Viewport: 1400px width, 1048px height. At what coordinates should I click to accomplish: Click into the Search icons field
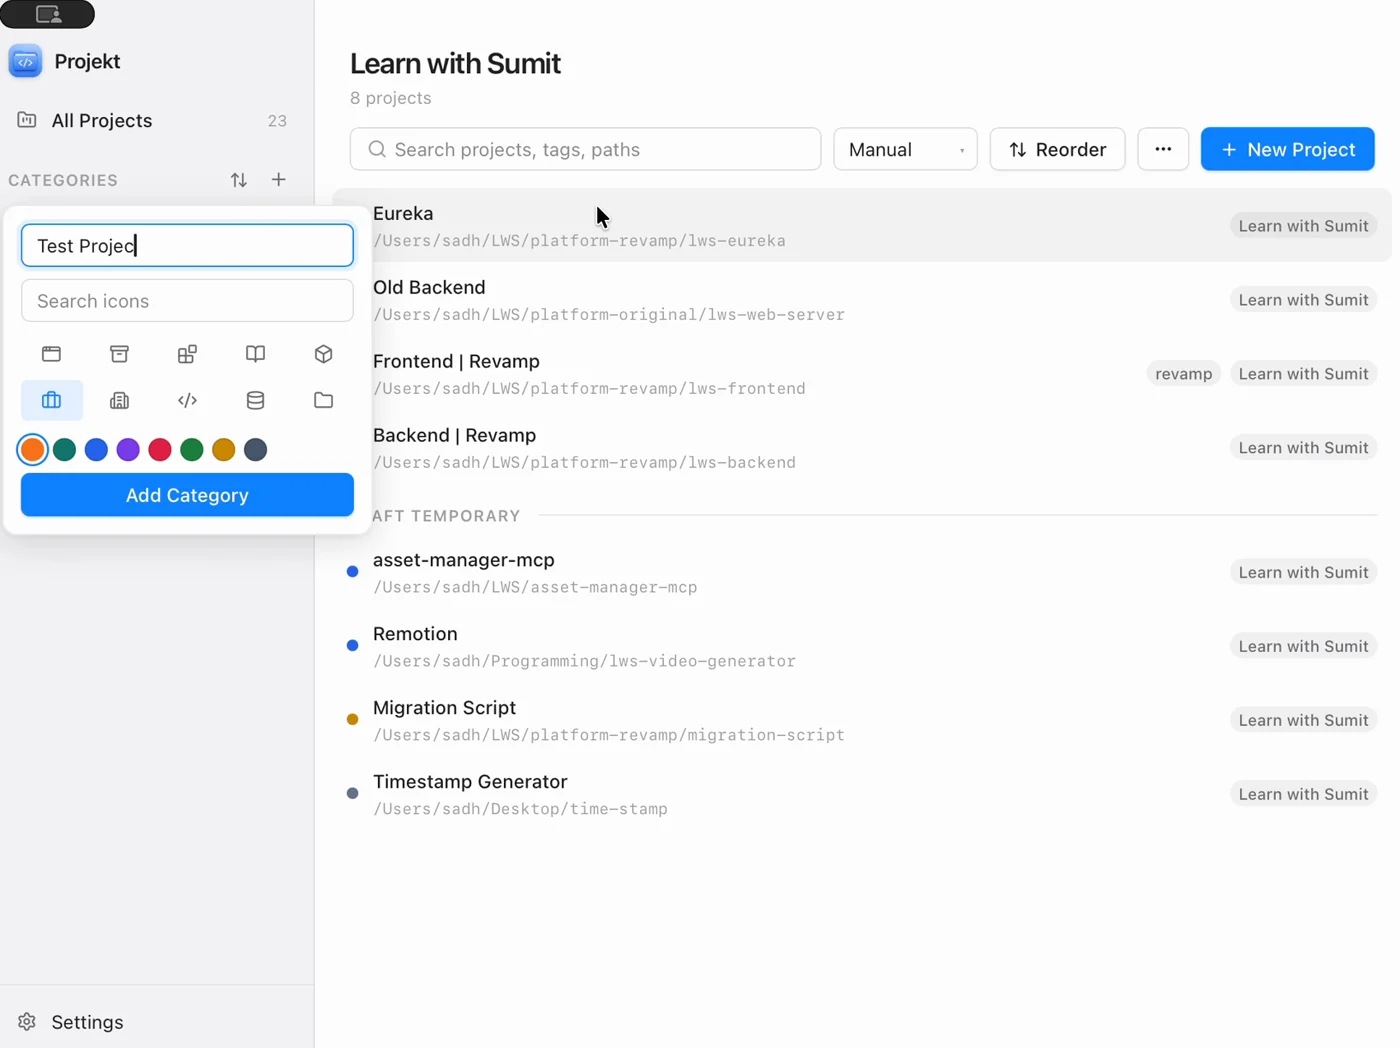pyautogui.click(x=187, y=301)
